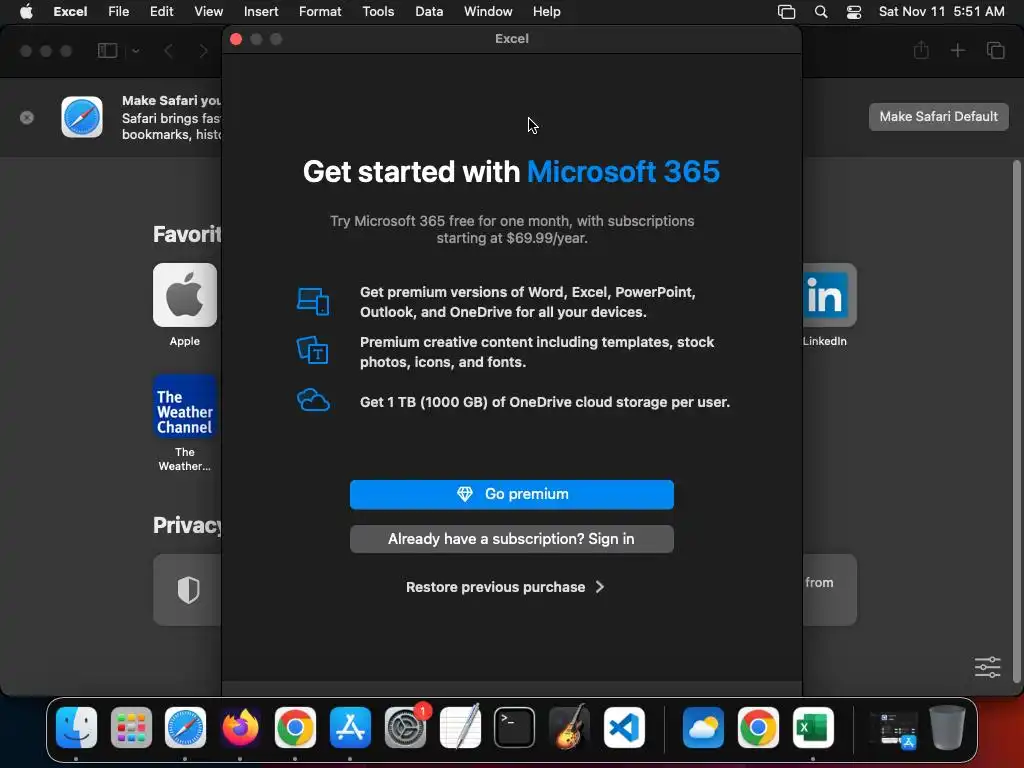The image size is (1024, 768).
Task: Open Restore previous purchase link
Action: click(x=504, y=587)
